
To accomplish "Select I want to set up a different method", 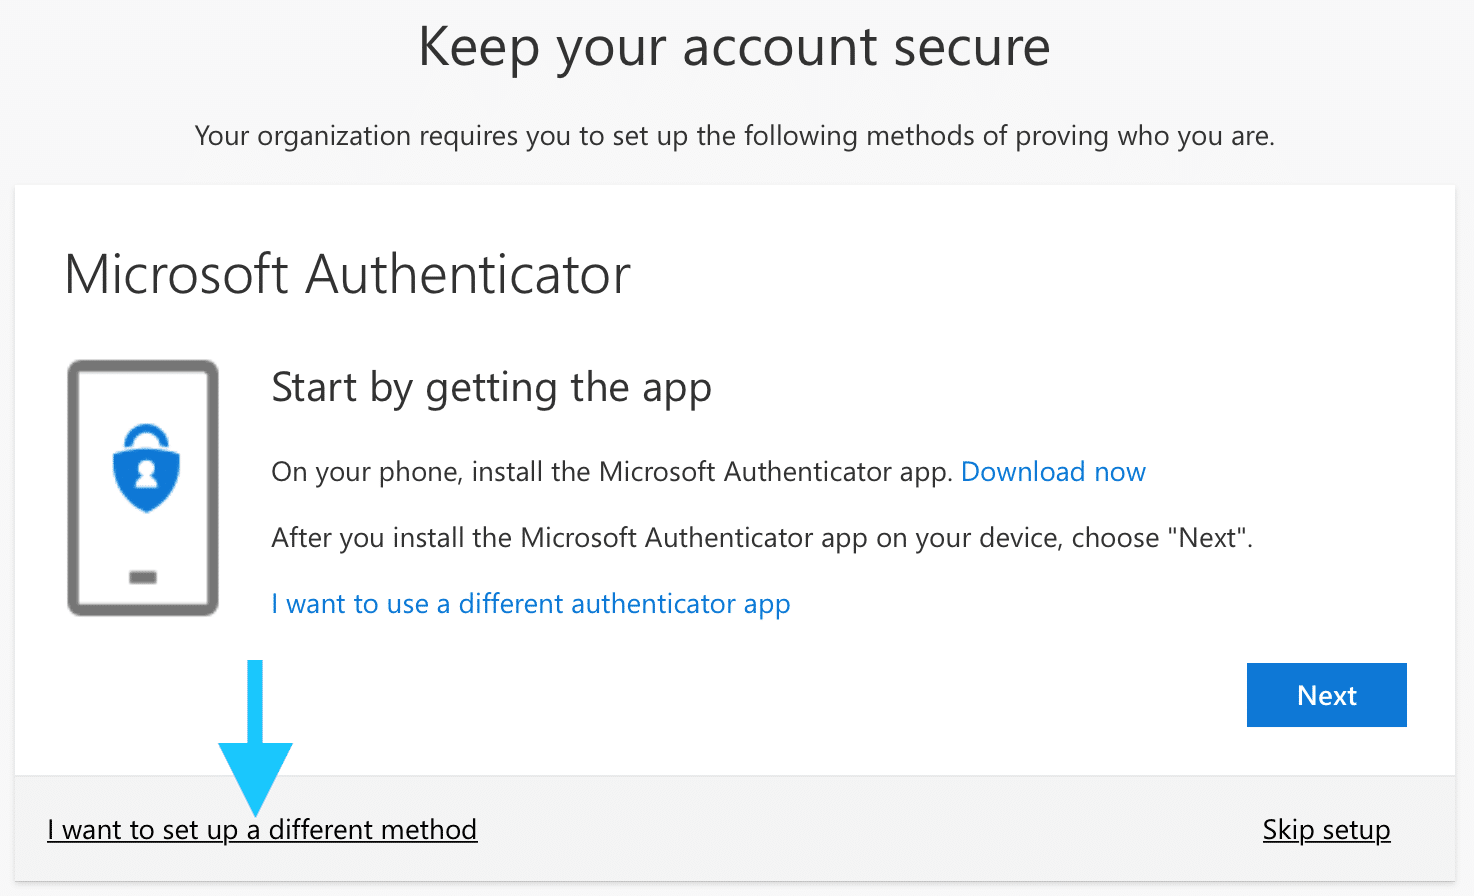I will 262,830.
